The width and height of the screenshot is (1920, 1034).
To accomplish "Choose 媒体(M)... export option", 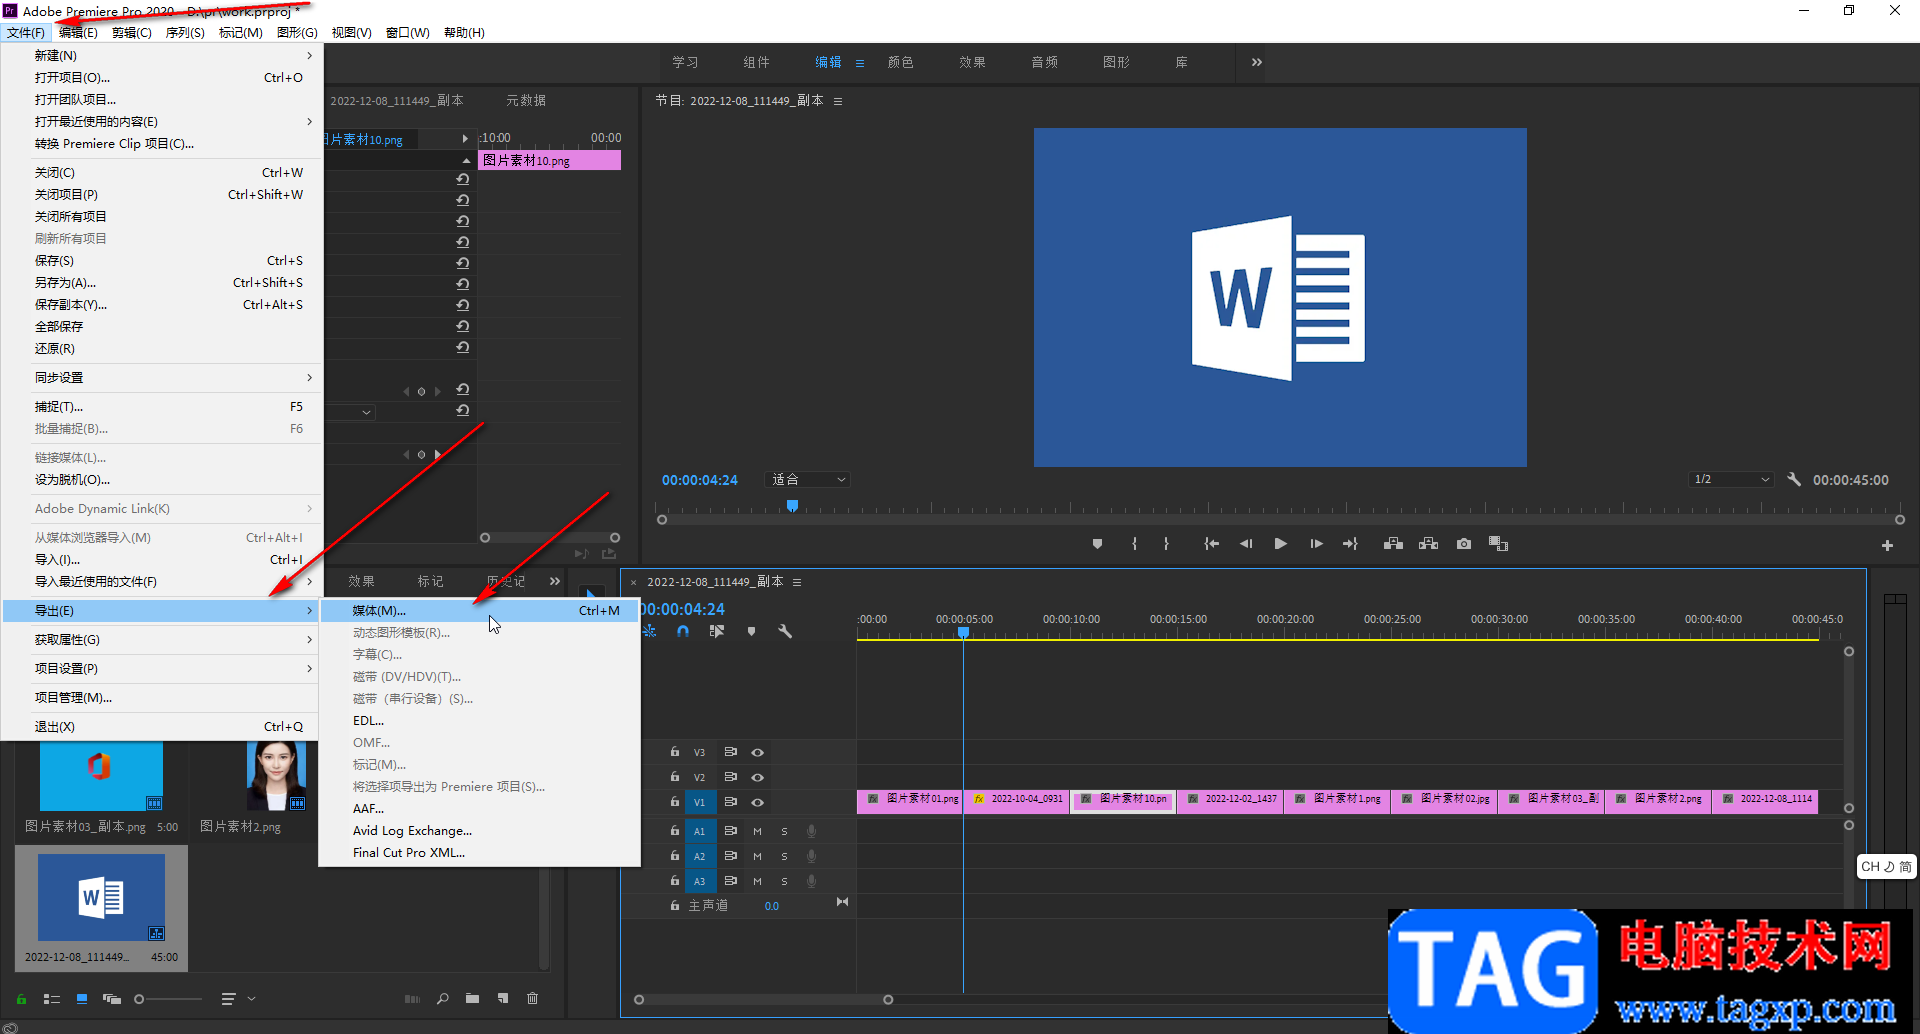I will click(x=480, y=610).
